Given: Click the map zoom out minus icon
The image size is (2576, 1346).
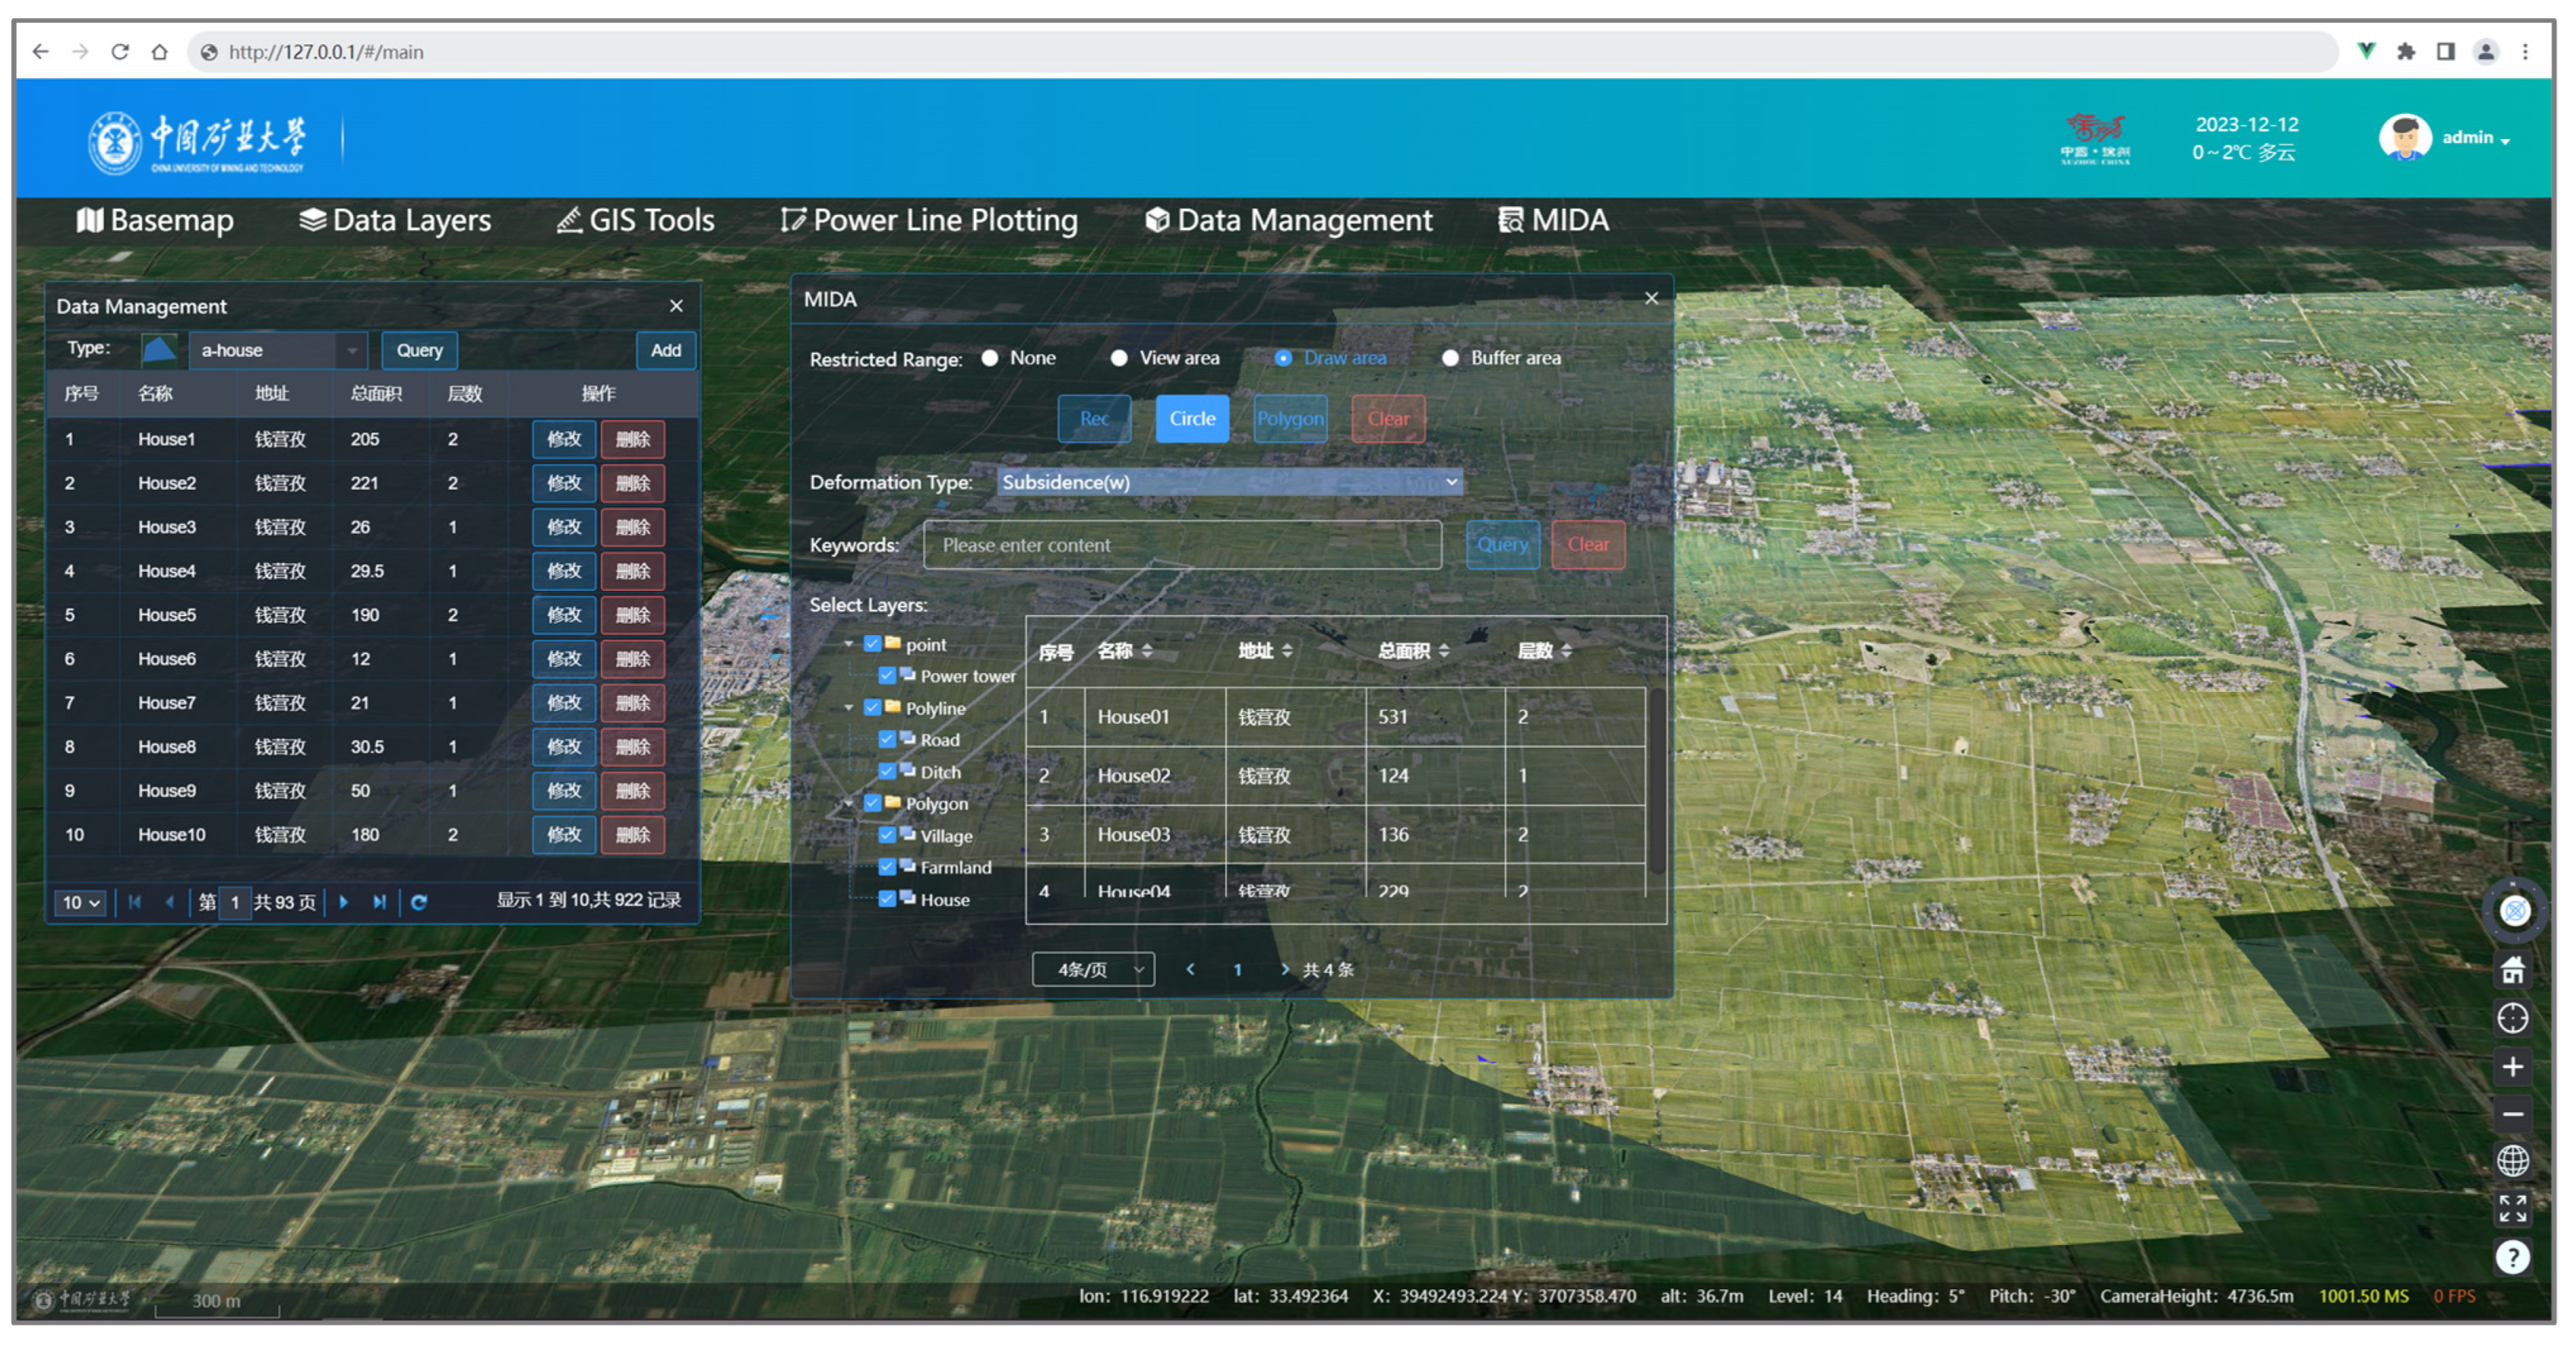Looking at the screenshot, I should (x=2512, y=1114).
